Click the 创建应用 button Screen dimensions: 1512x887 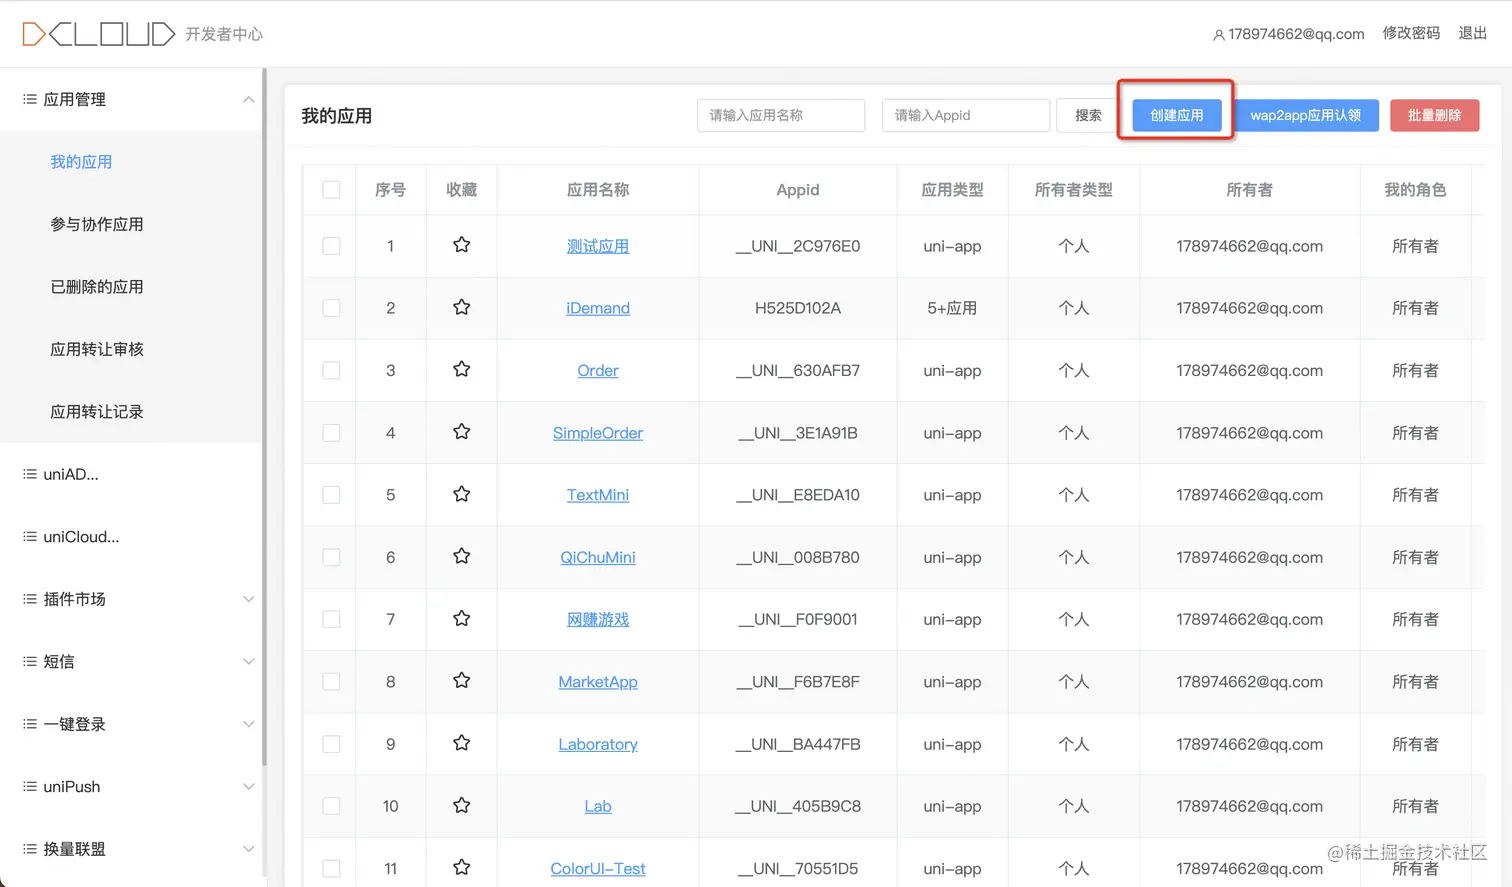click(x=1176, y=115)
